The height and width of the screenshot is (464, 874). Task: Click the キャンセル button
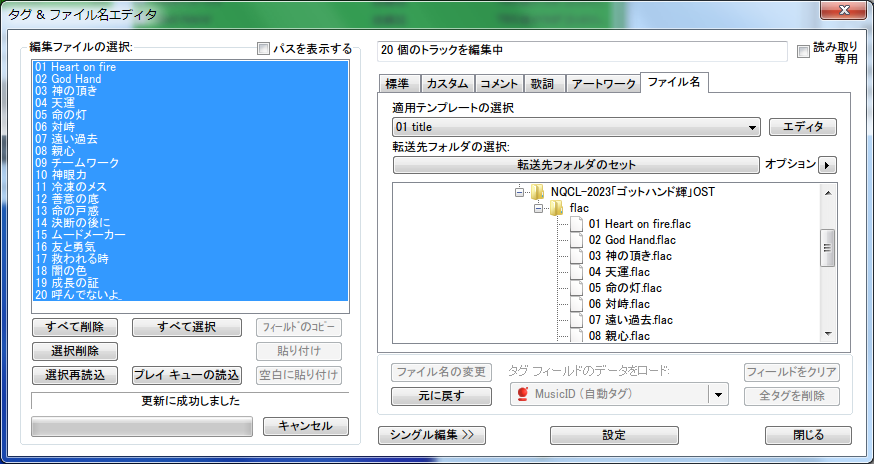click(305, 426)
